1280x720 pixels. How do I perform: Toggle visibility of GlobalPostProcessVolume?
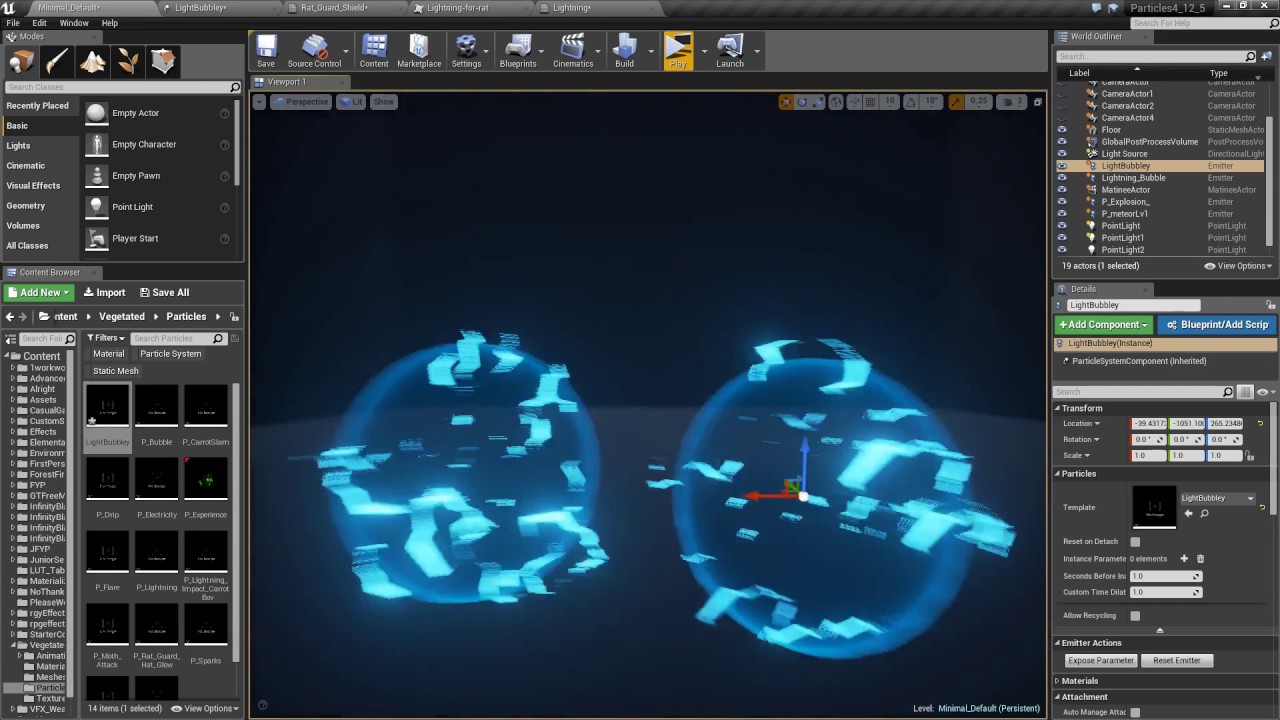pos(1062,142)
